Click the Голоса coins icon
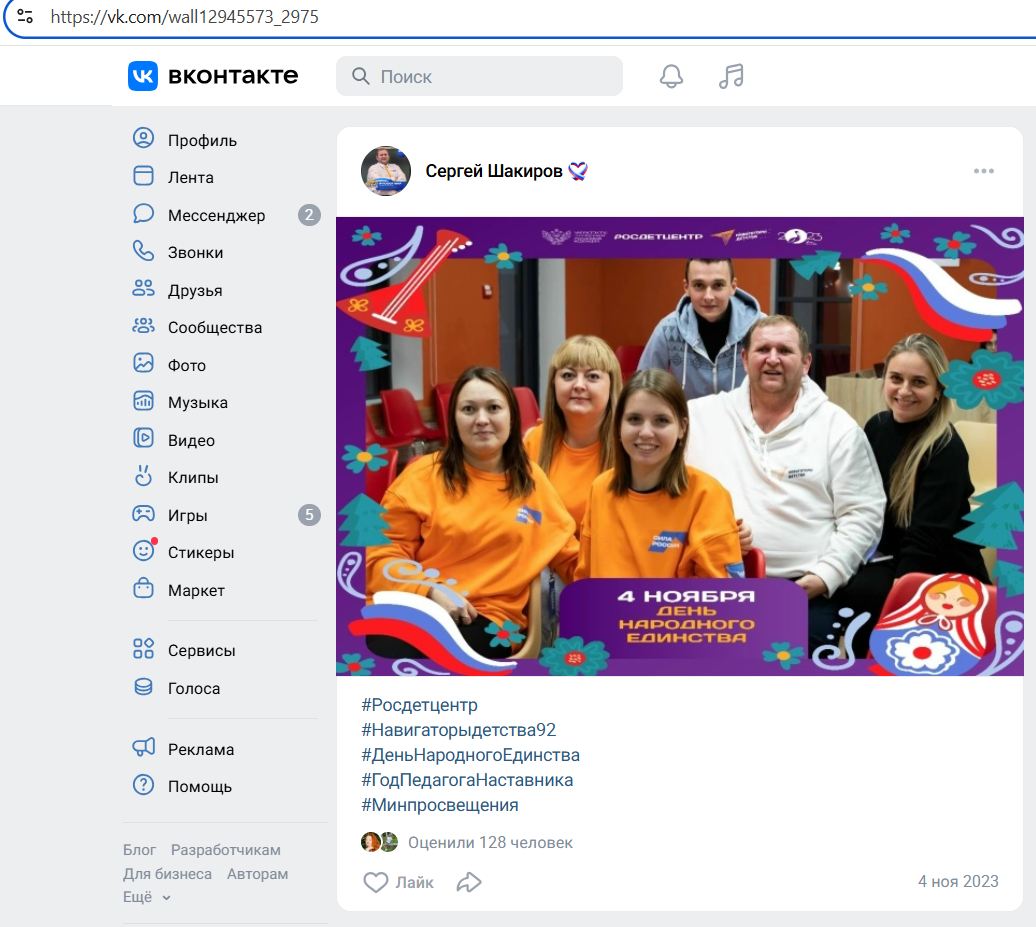The width and height of the screenshot is (1036, 927). [143, 686]
